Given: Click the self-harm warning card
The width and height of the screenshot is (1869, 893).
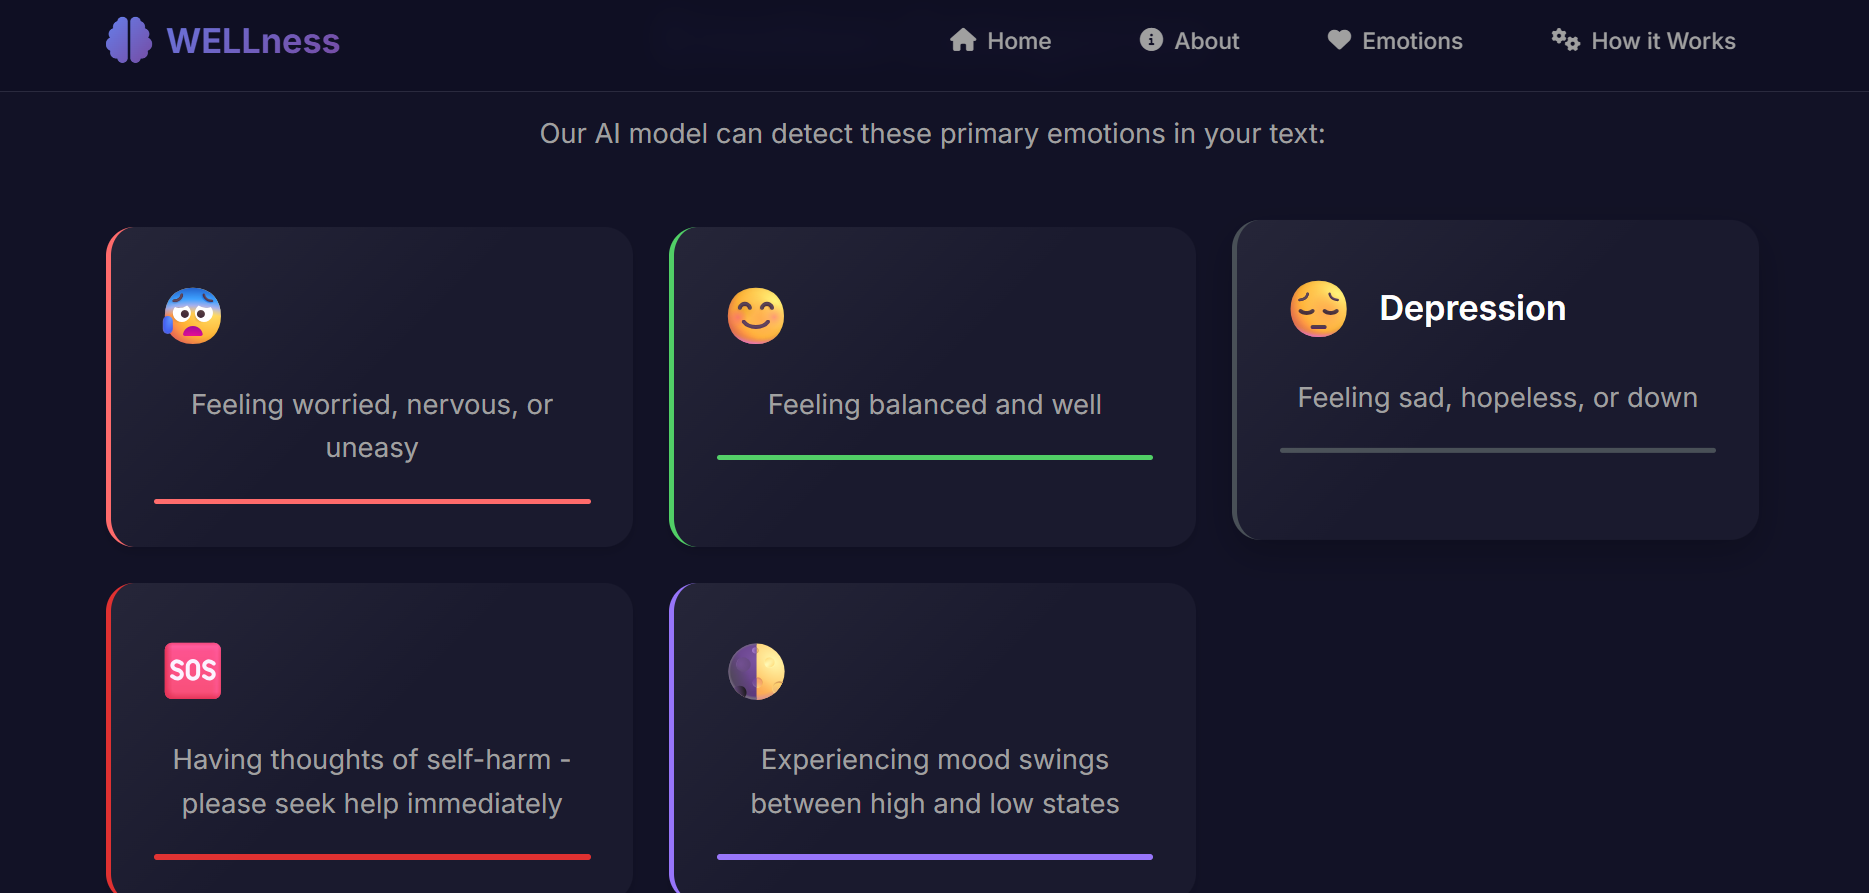Looking at the screenshot, I should click(371, 737).
